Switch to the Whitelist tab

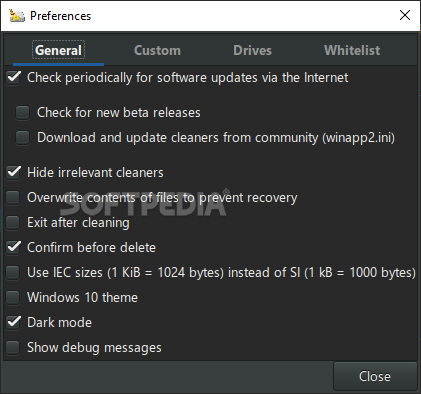pyautogui.click(x=352, y=50)
